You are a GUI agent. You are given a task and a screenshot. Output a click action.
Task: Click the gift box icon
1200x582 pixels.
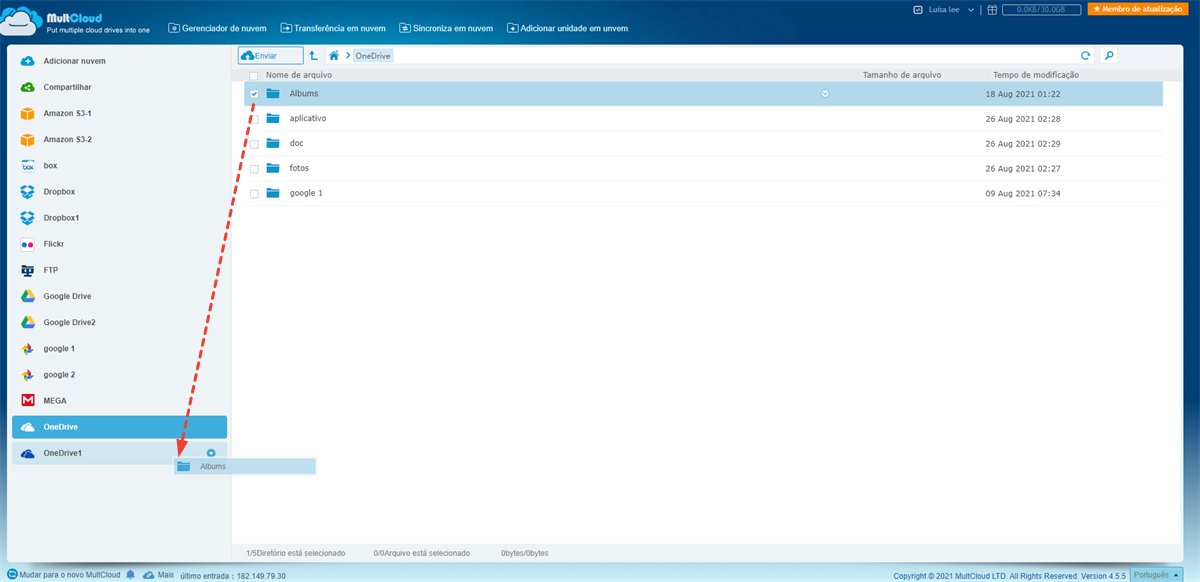coord(991,9)
